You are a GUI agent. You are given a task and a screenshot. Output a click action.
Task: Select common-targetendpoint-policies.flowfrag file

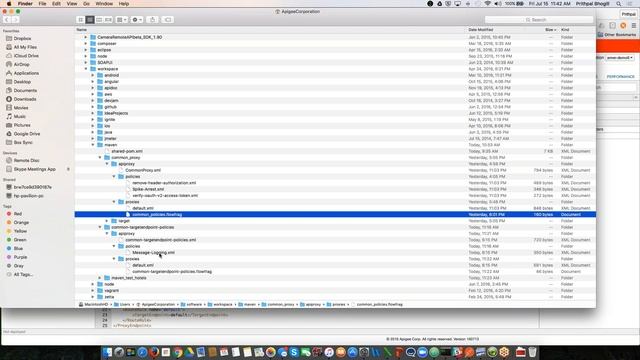(172, 271)
